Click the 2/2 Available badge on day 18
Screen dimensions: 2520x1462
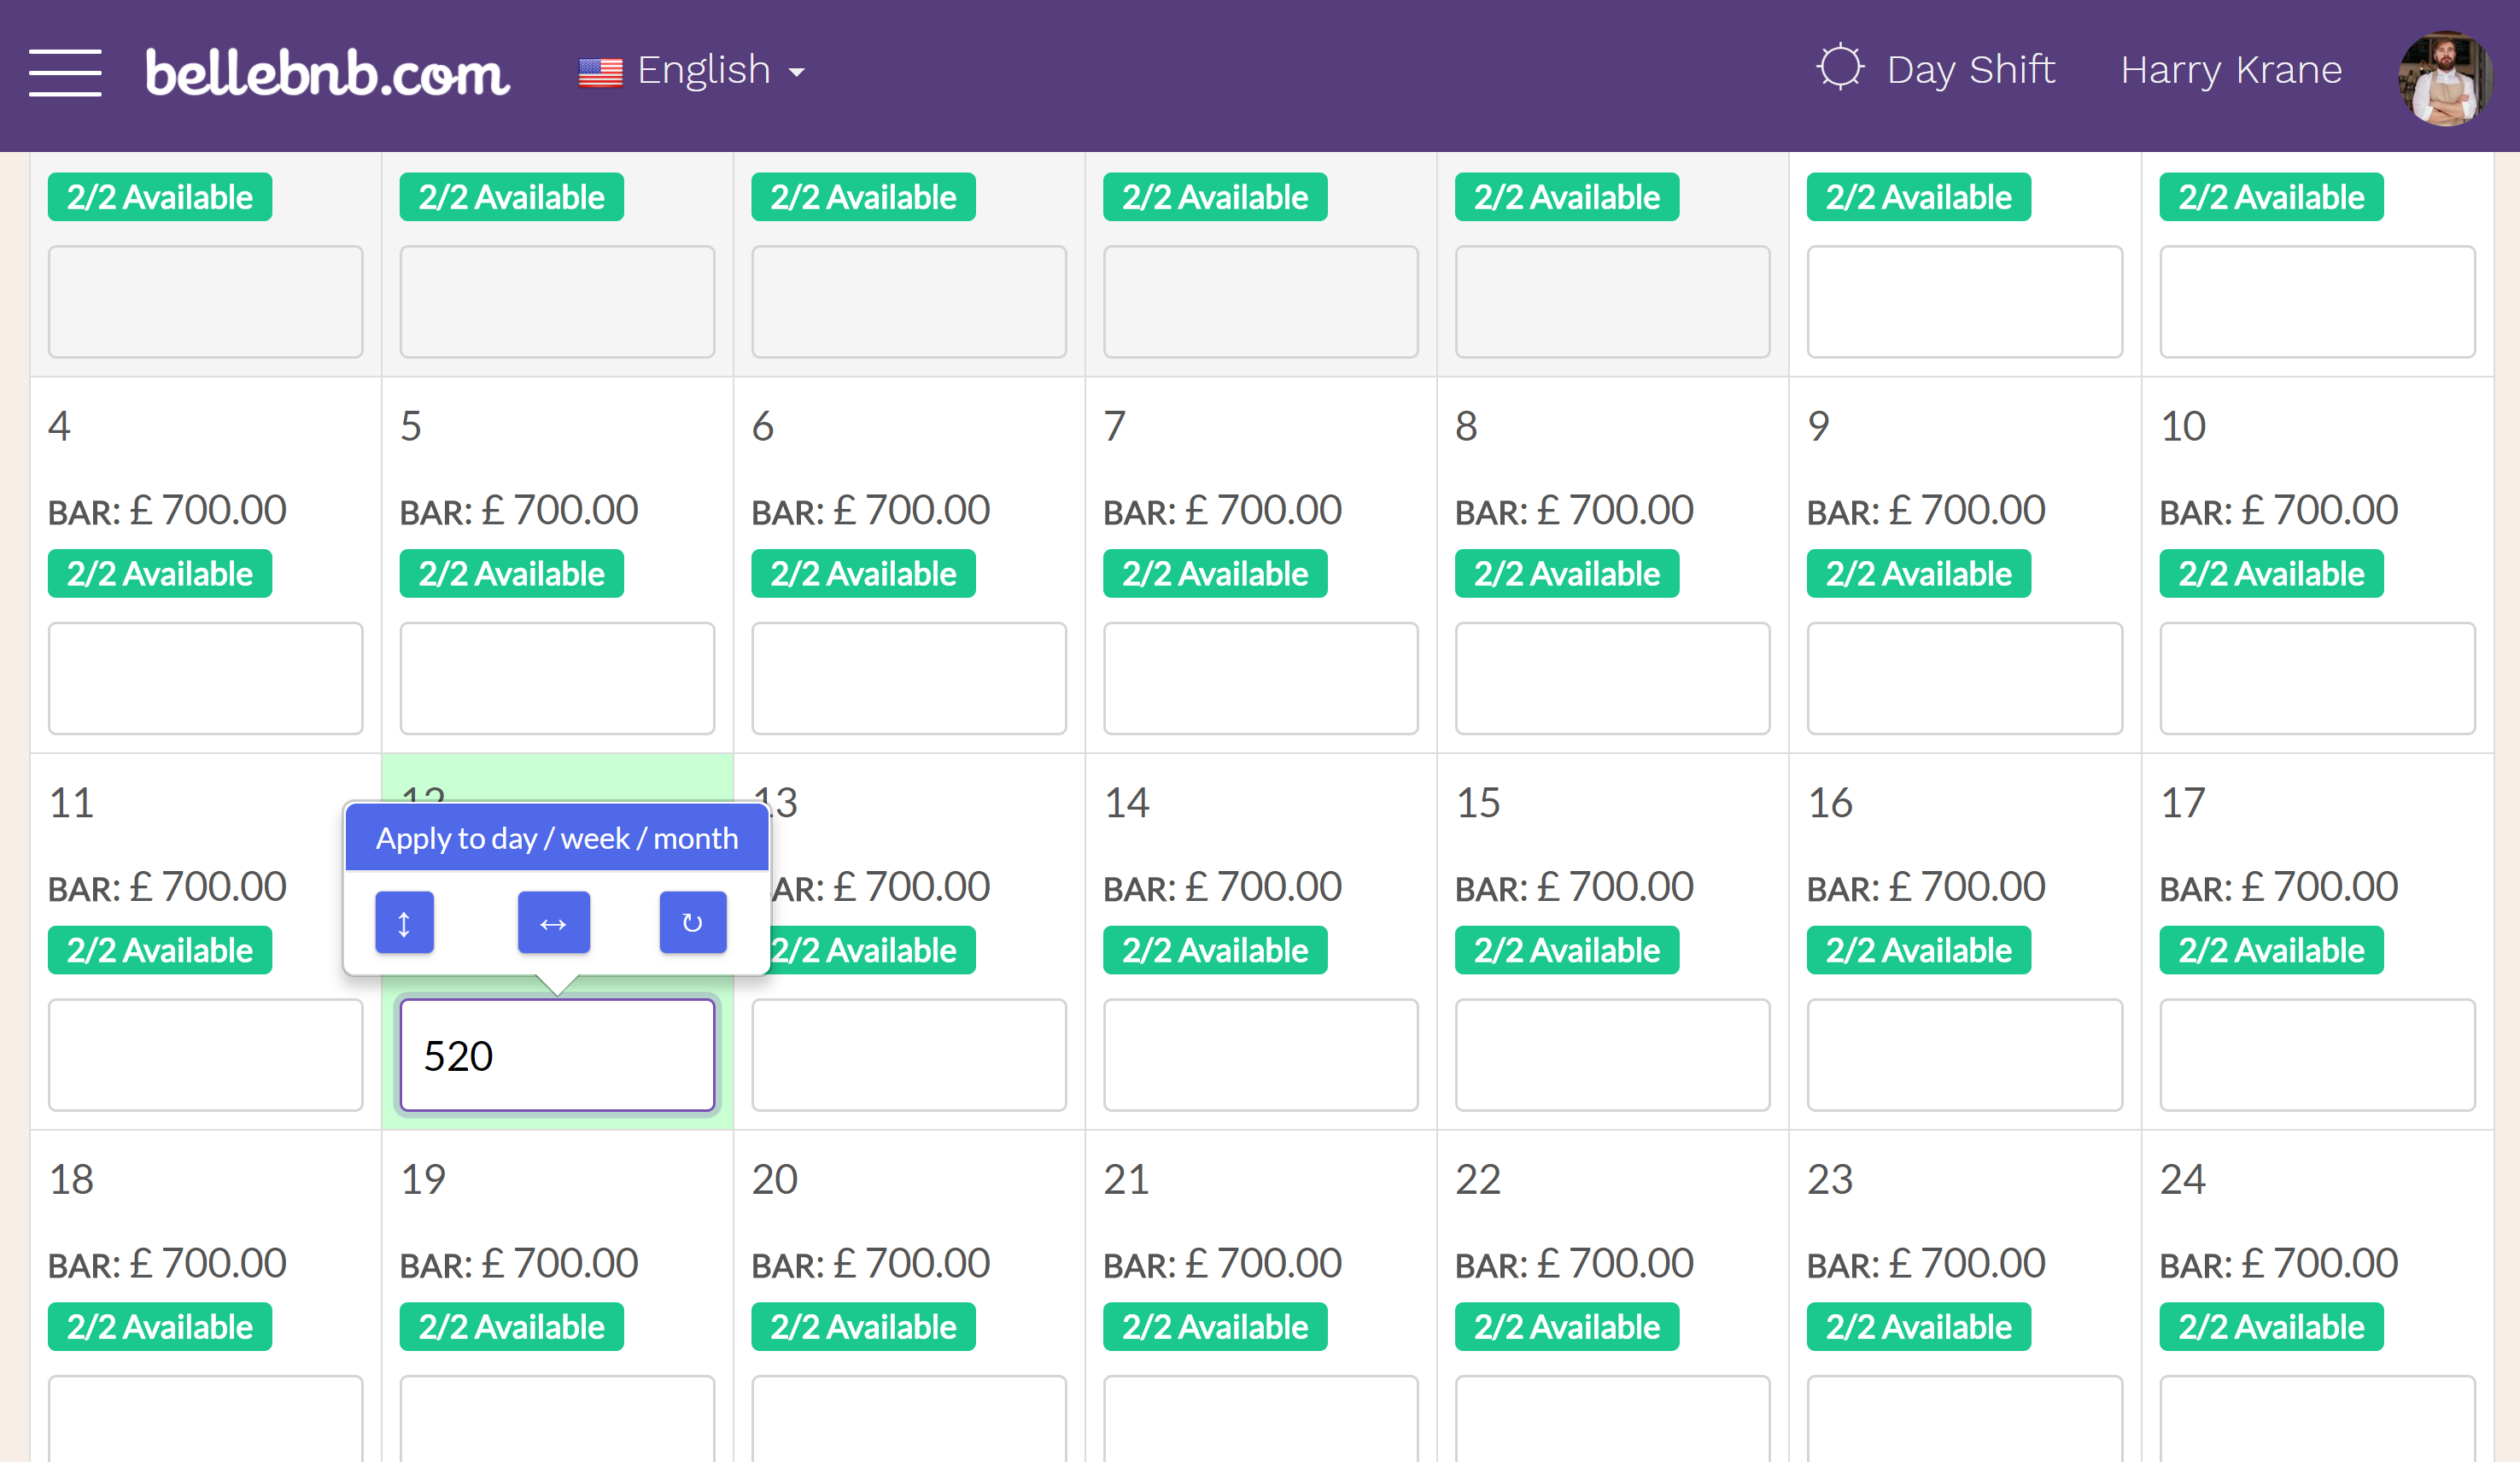click(160, 1327)
